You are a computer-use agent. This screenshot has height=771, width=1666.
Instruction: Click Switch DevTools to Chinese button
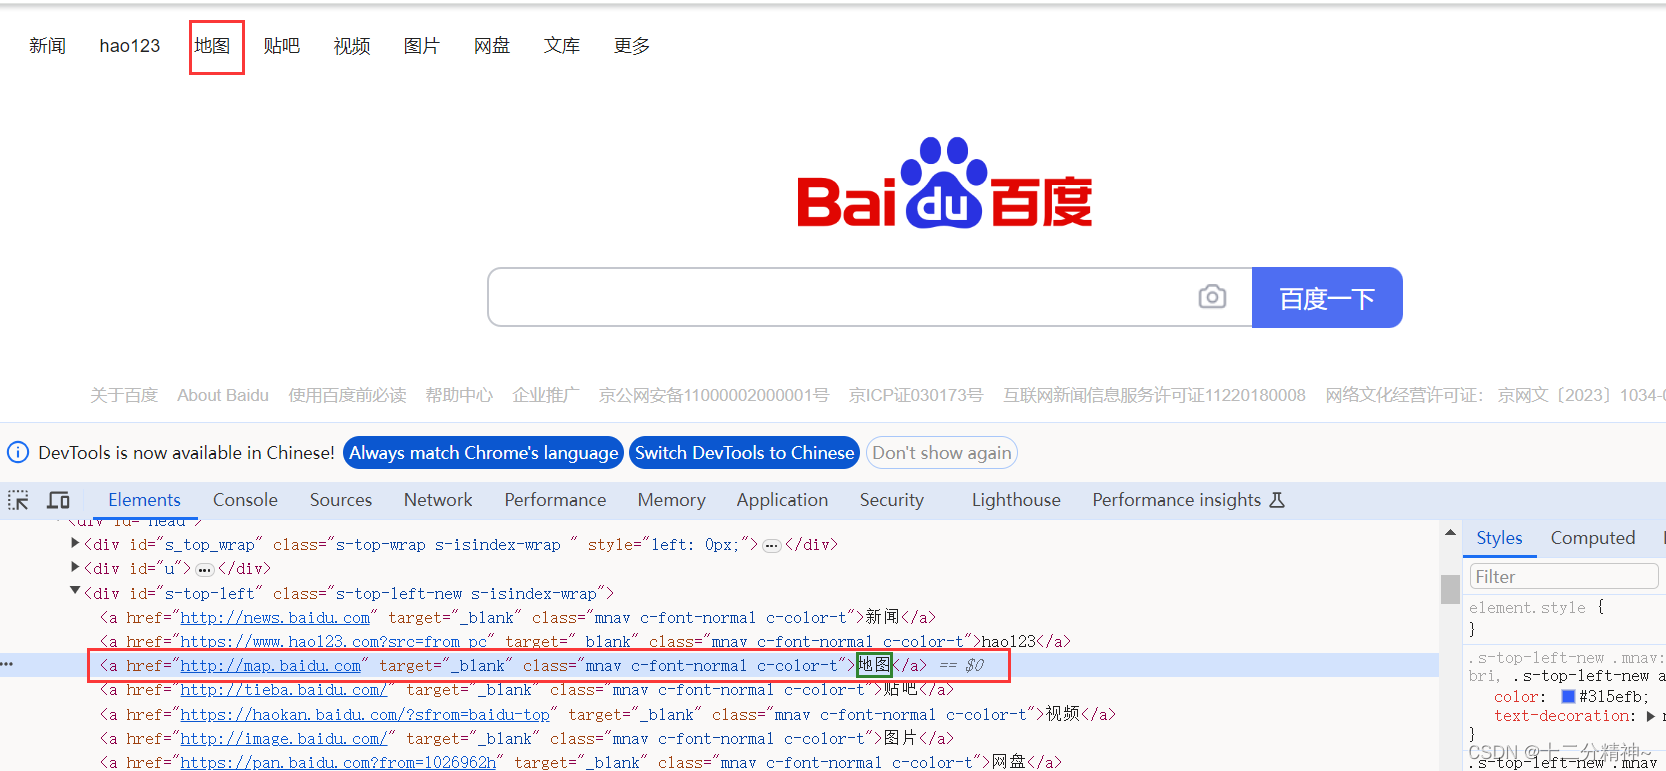744,453
